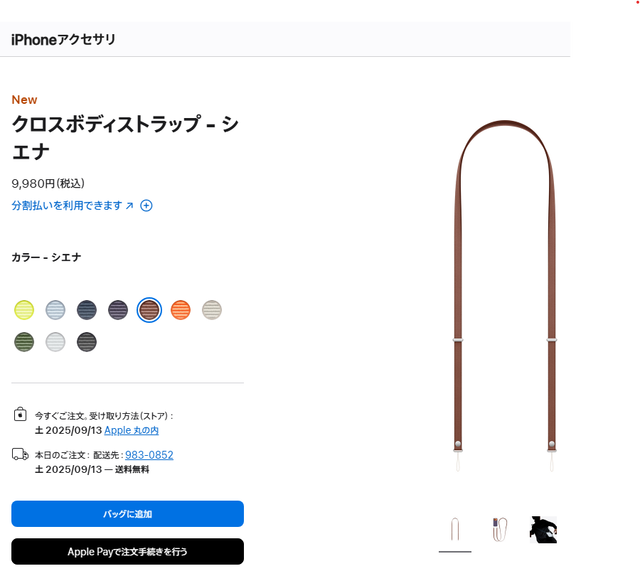Show strap with iPhone thumbnail
The height and width of the screenshot is (576, 640).
tap(500, 529)
